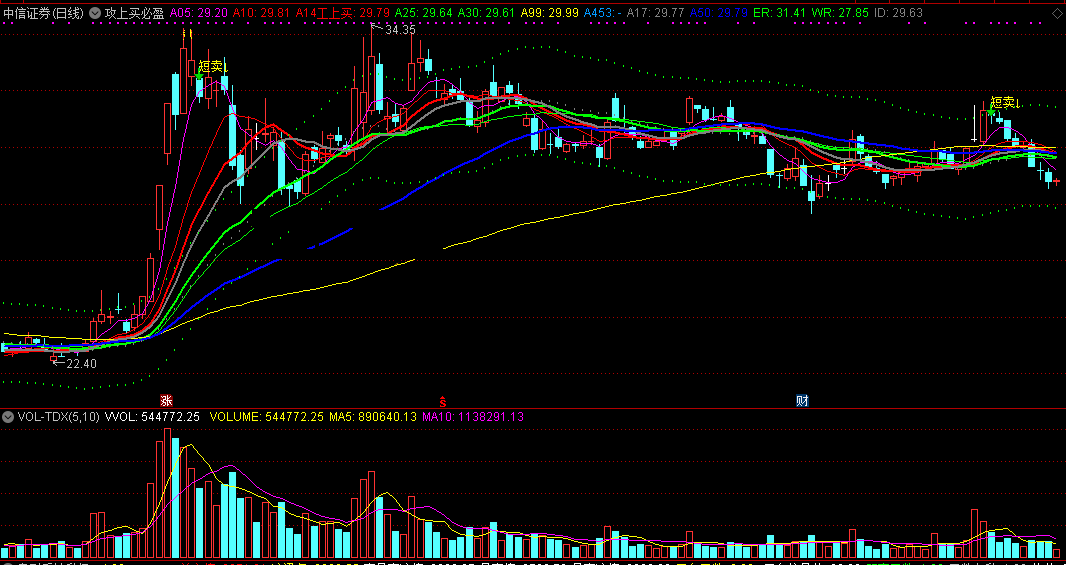Click the MA10: 1138291.13 volume value
This screenshot has height=565, width=1066.
click(473, 416)
